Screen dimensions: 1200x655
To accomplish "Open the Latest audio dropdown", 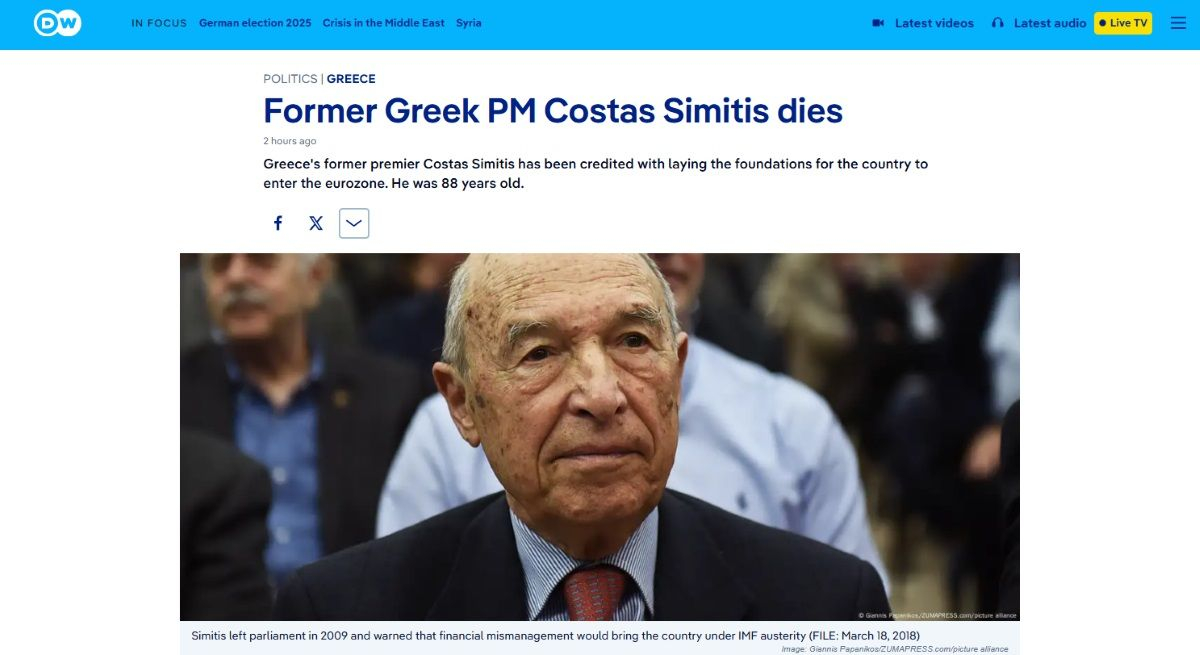I will pyautogui.click(x=1046, y=22).
